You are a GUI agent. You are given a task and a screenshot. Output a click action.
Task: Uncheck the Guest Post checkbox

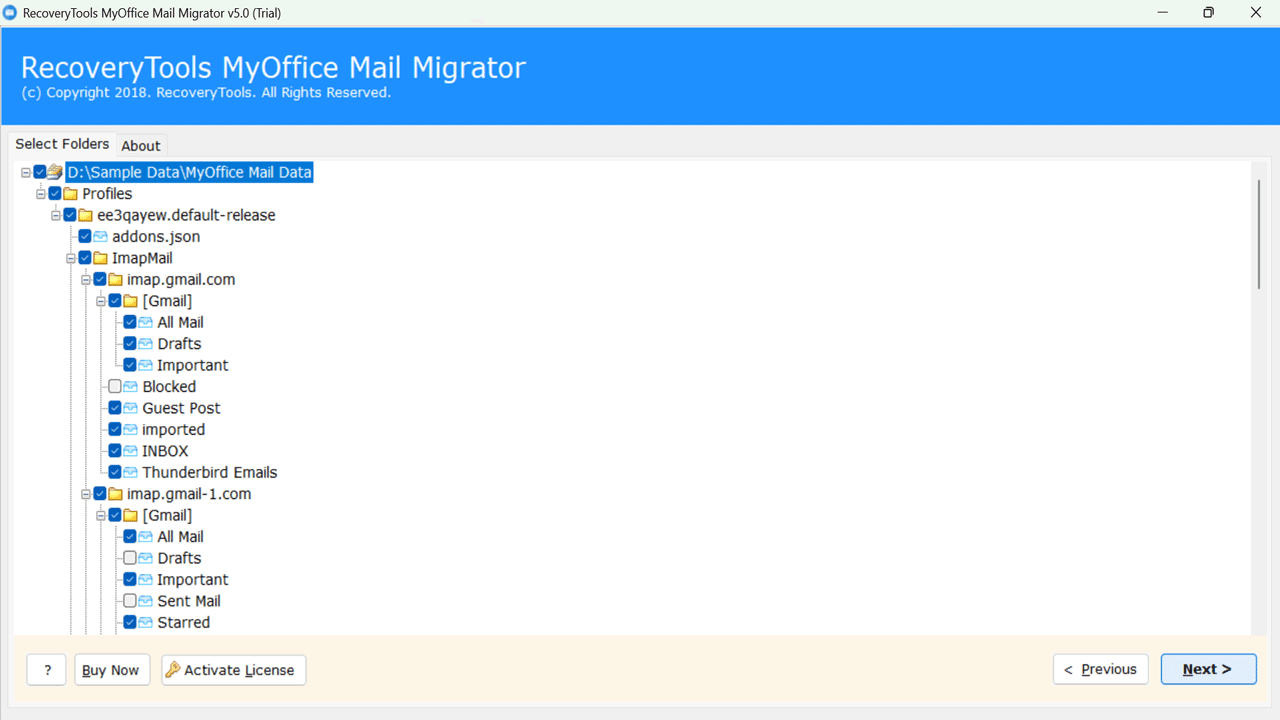pyautogui.click(x=115, y=408)
